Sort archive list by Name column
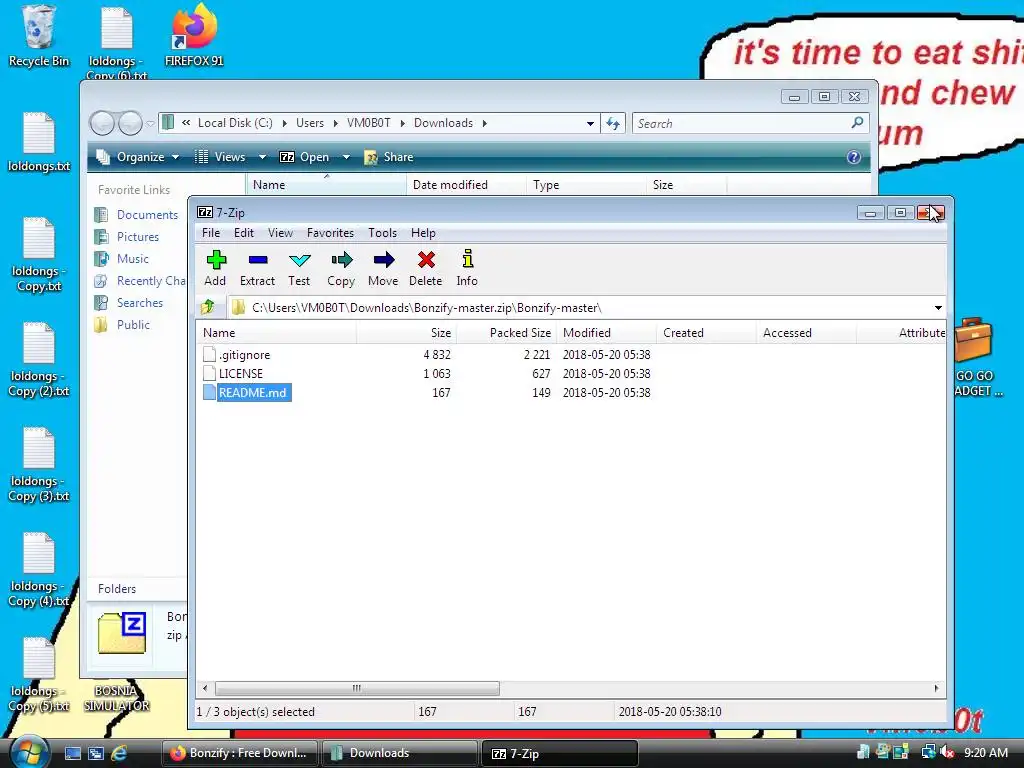 coord(277,333)
